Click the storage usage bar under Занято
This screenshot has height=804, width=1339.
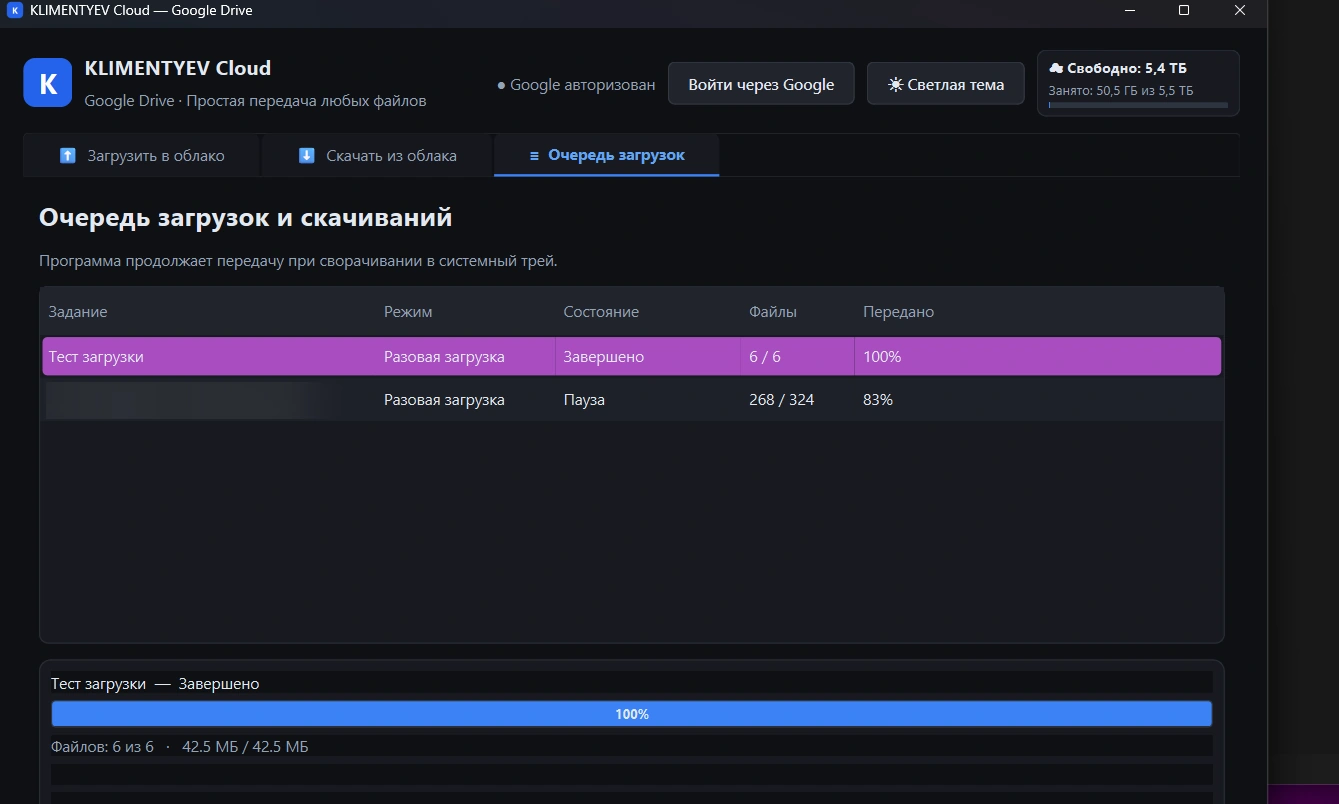1138,105
